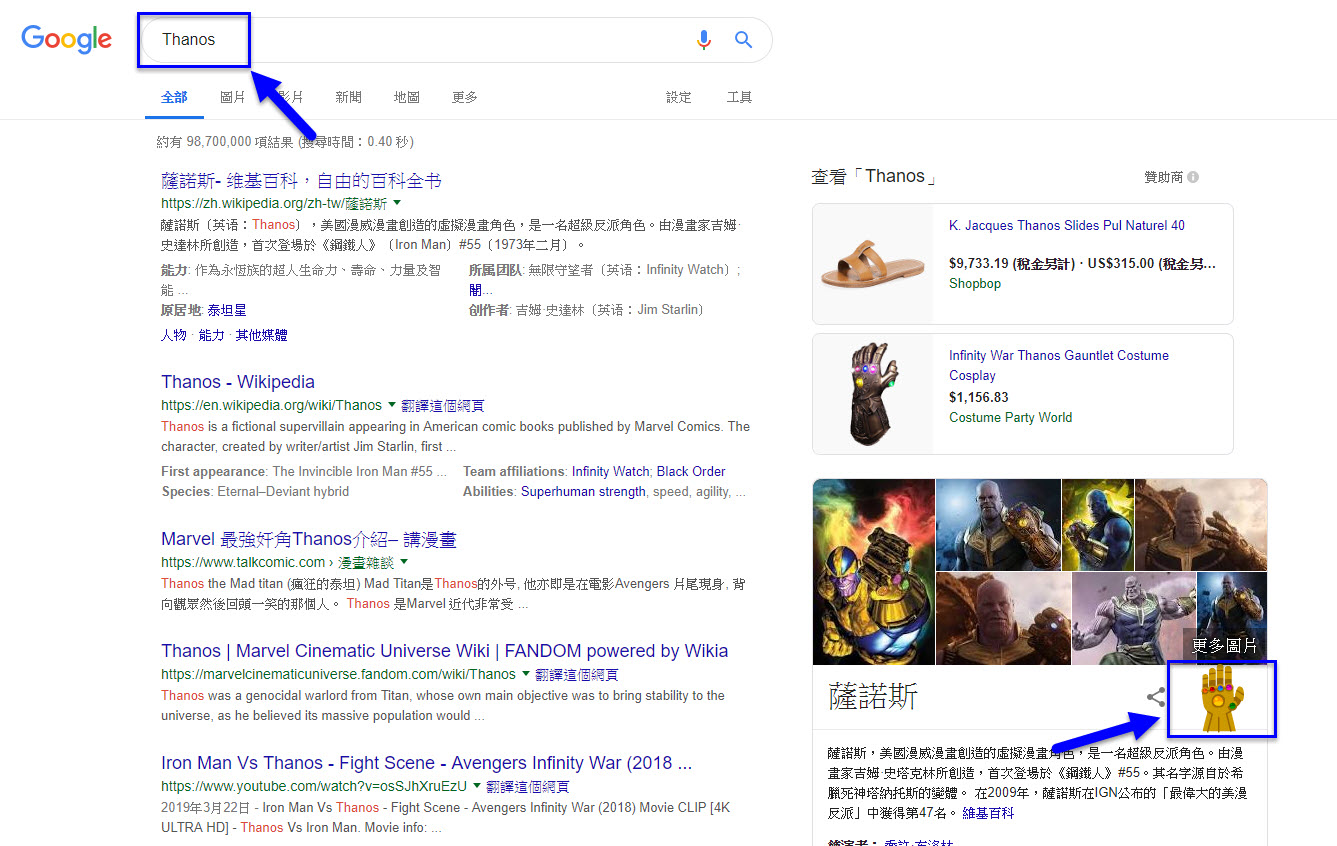Click the 查看「Thanos」 heading
This screenshot has height=846, width=1337.
[875, 177]
